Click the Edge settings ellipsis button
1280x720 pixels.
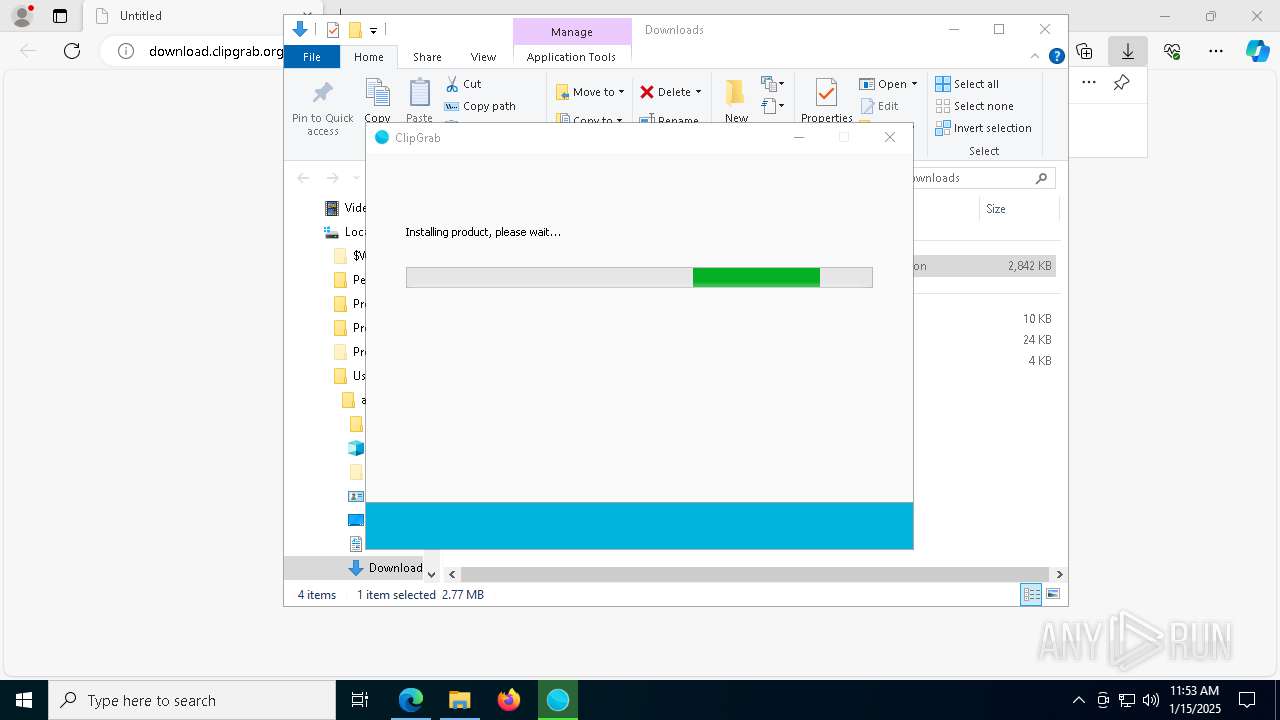coord(1216,51)
